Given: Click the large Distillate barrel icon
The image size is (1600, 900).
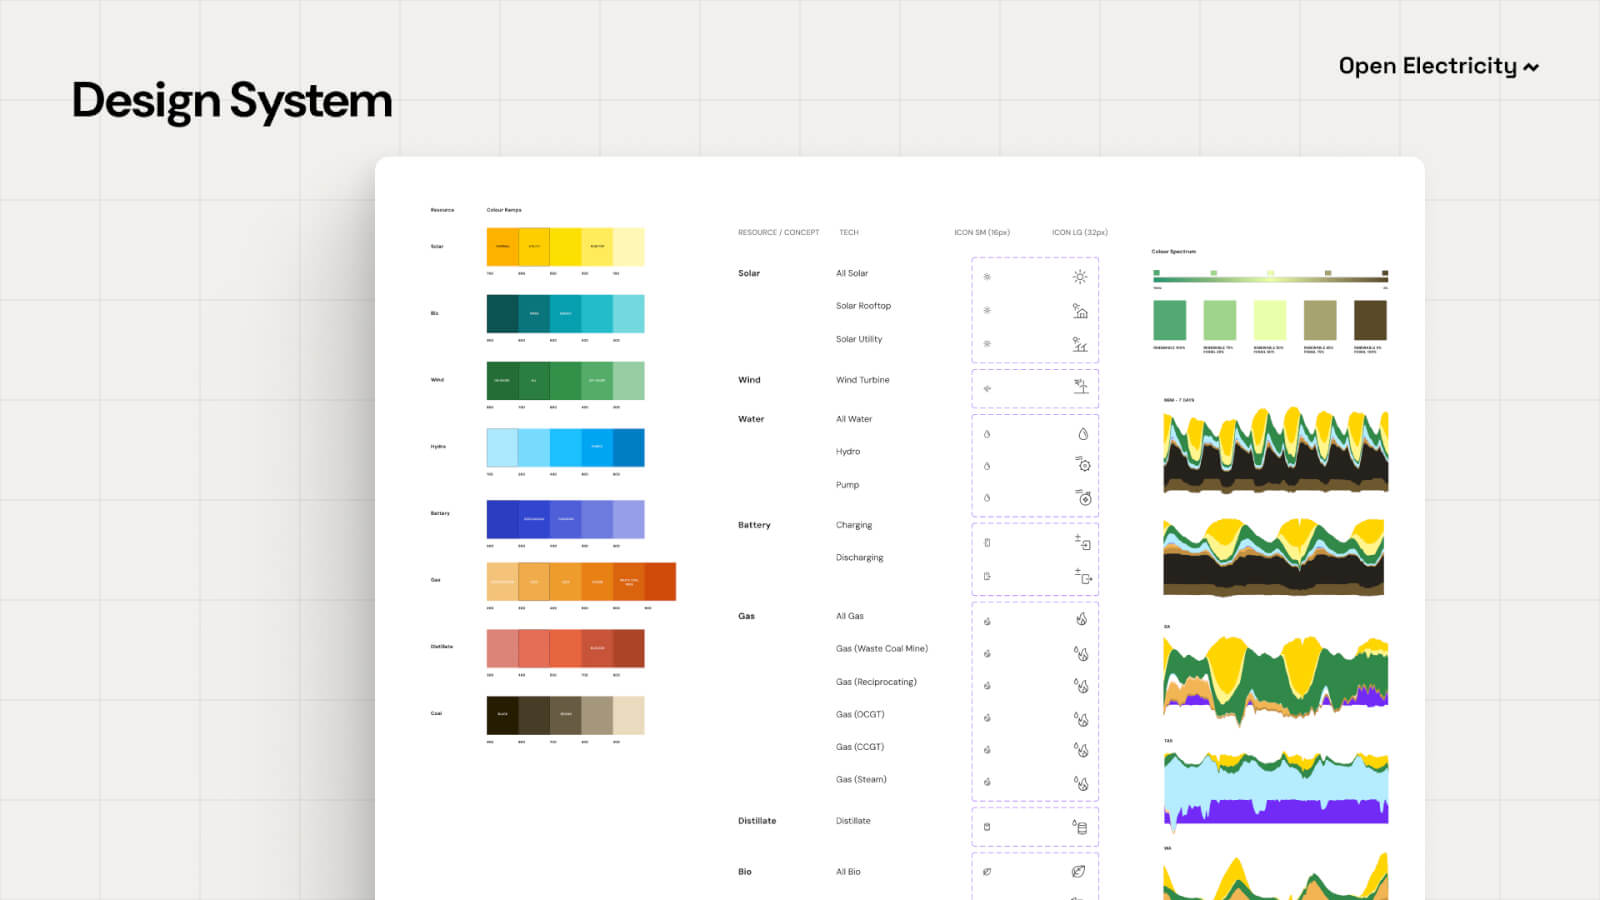Looking at the screenshot, I should pos(1080,827).
